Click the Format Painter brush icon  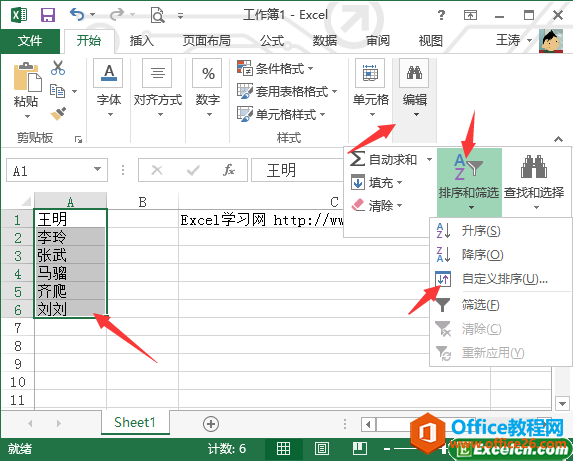[58, 114]
